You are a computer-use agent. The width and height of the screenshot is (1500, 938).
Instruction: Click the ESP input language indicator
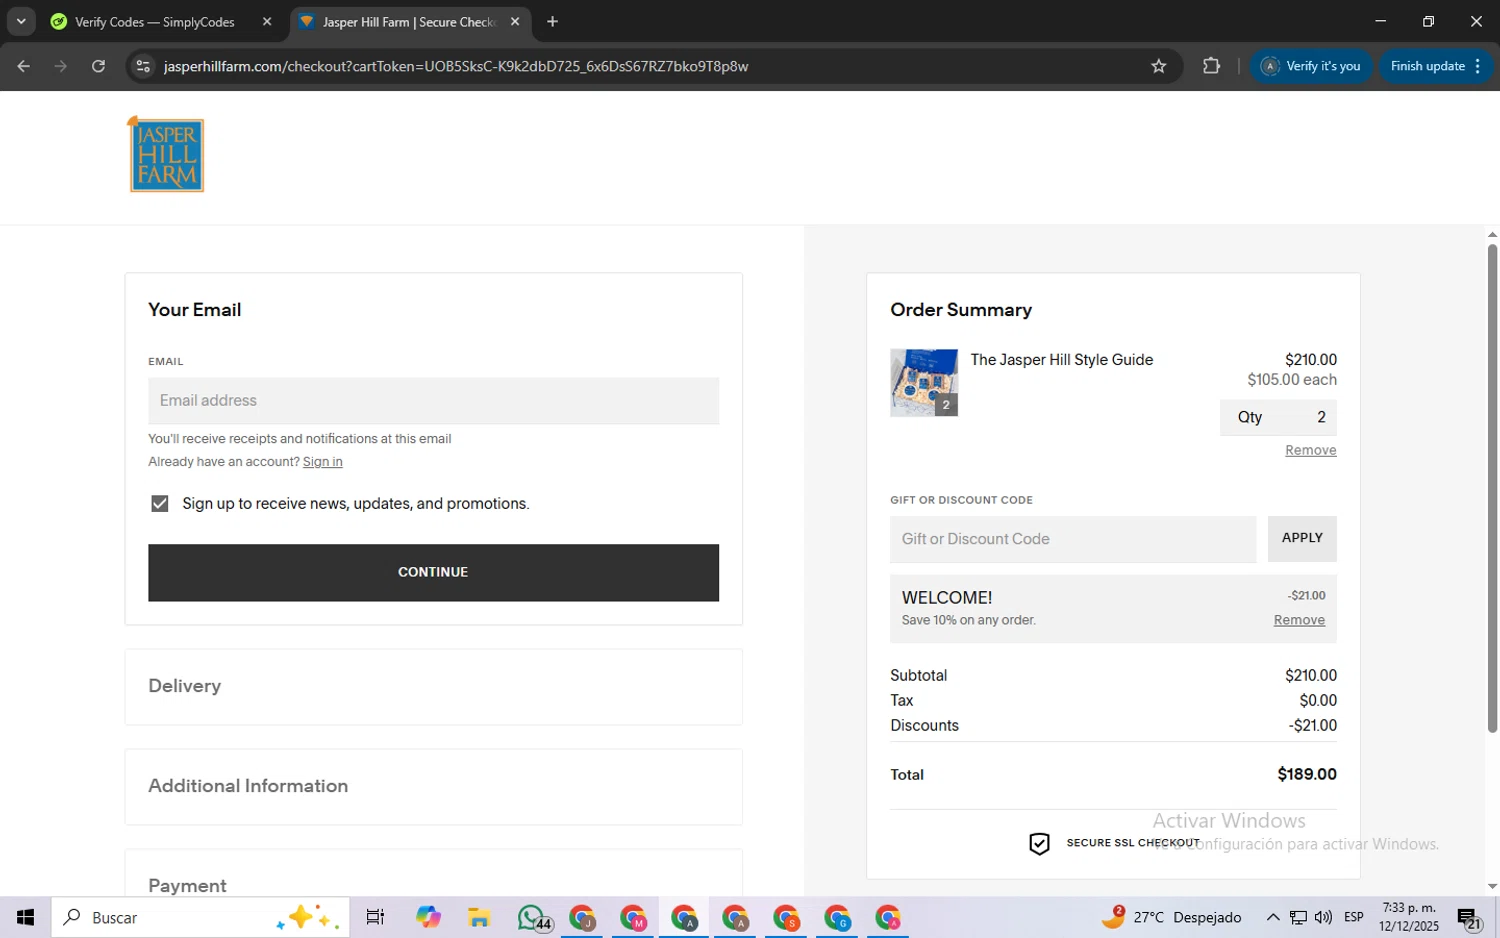1354,917
